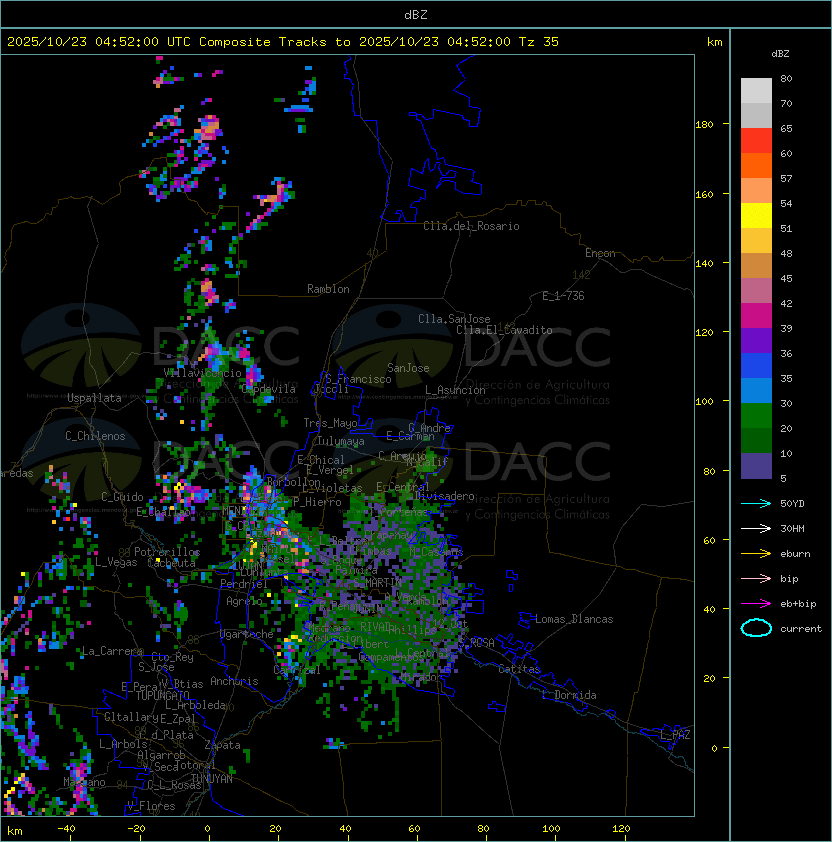Pick the red 60-65 dBZ color swatch
The height and width of the screenshot is (842, 832).
click(756, 140)
